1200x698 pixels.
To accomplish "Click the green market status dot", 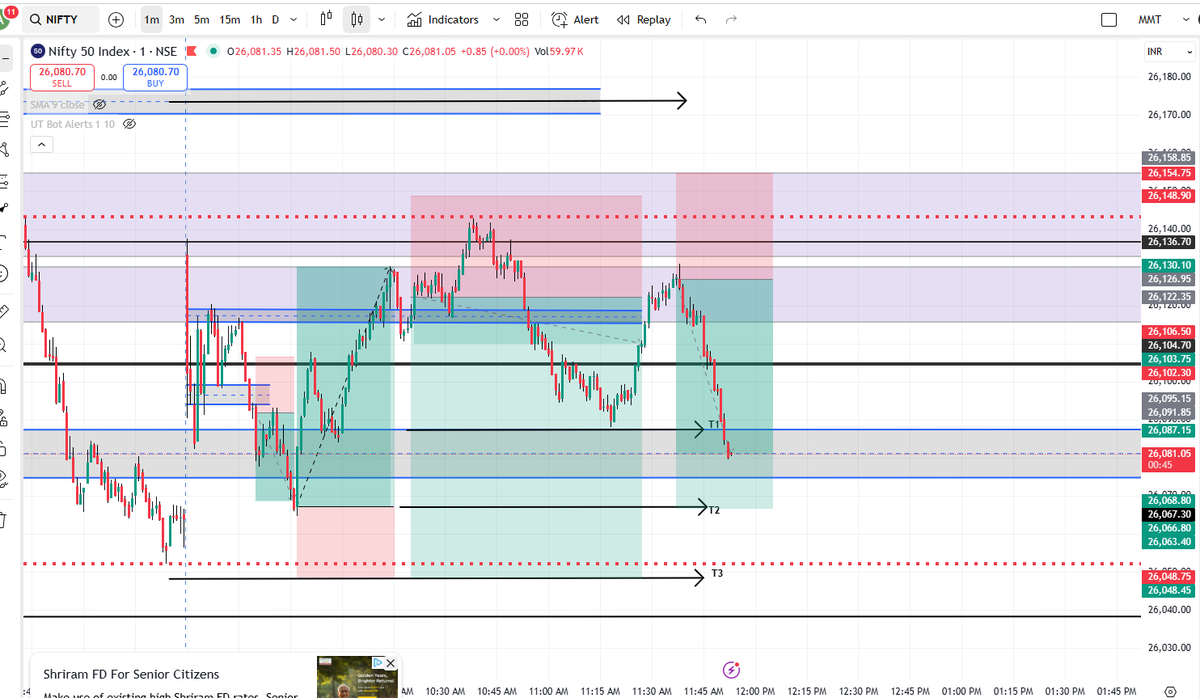I will pos(213,51).
